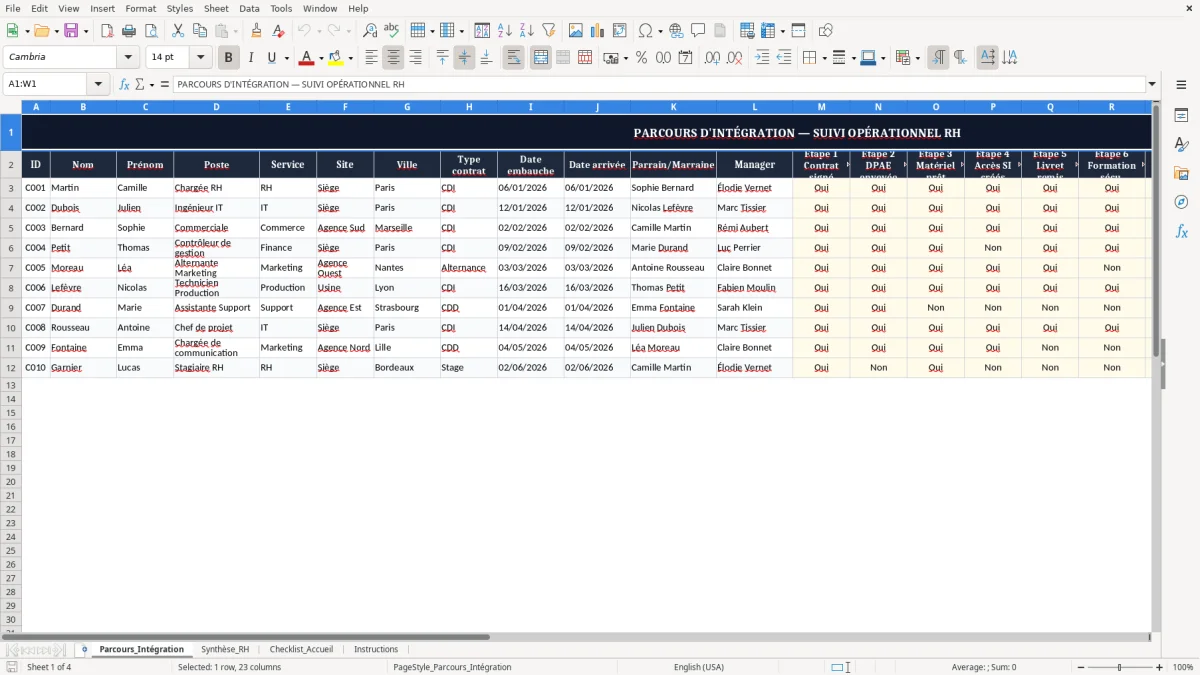The image size is (1200, 675).
Task: Click the Save document icon
Action: coord(71,31)
